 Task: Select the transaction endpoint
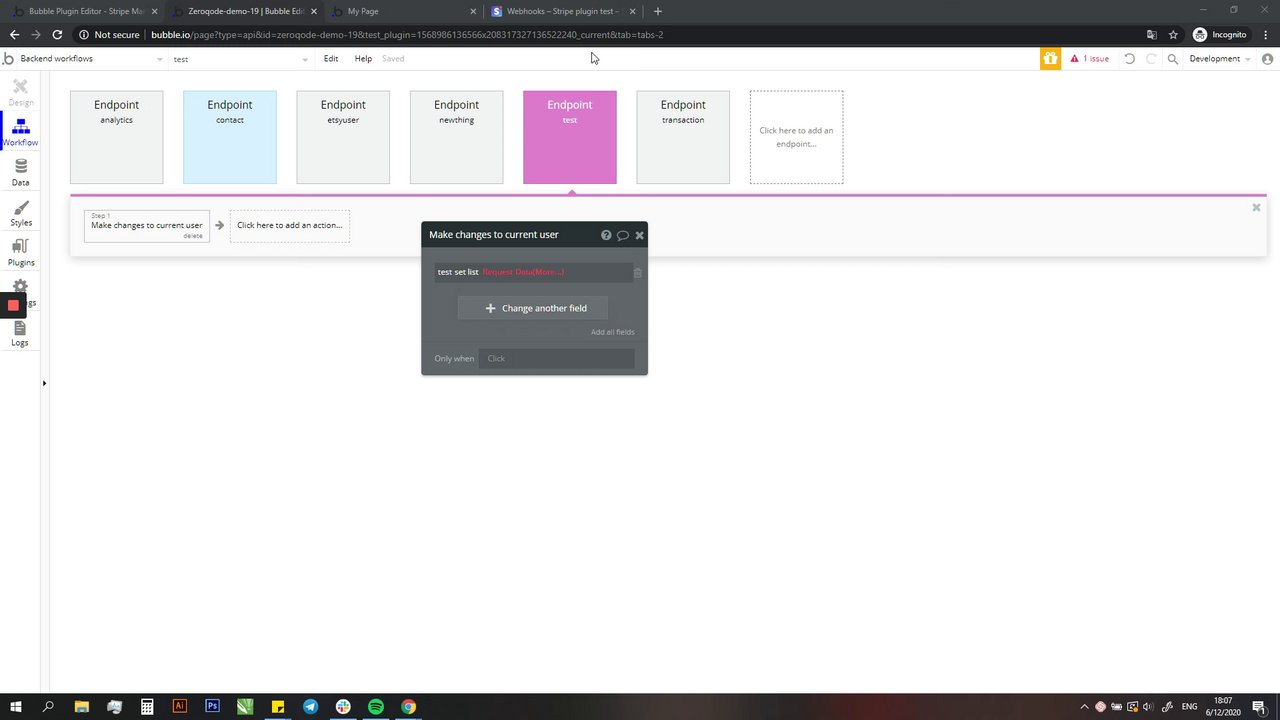coord(683,137)
